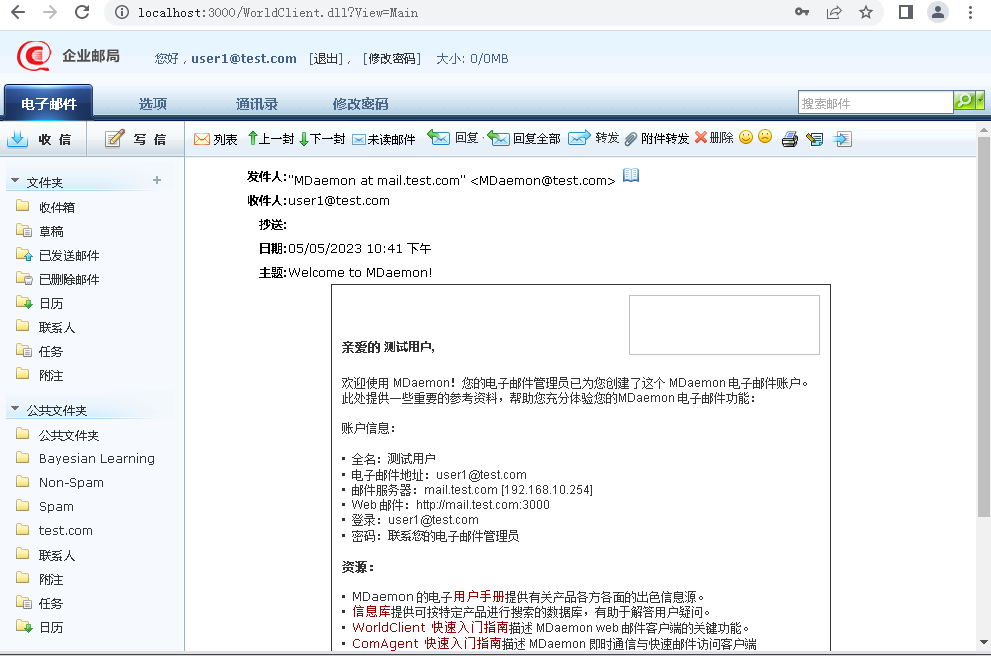Log out using the 退出 link
The image size is (991, 656).
click(326, 59)
